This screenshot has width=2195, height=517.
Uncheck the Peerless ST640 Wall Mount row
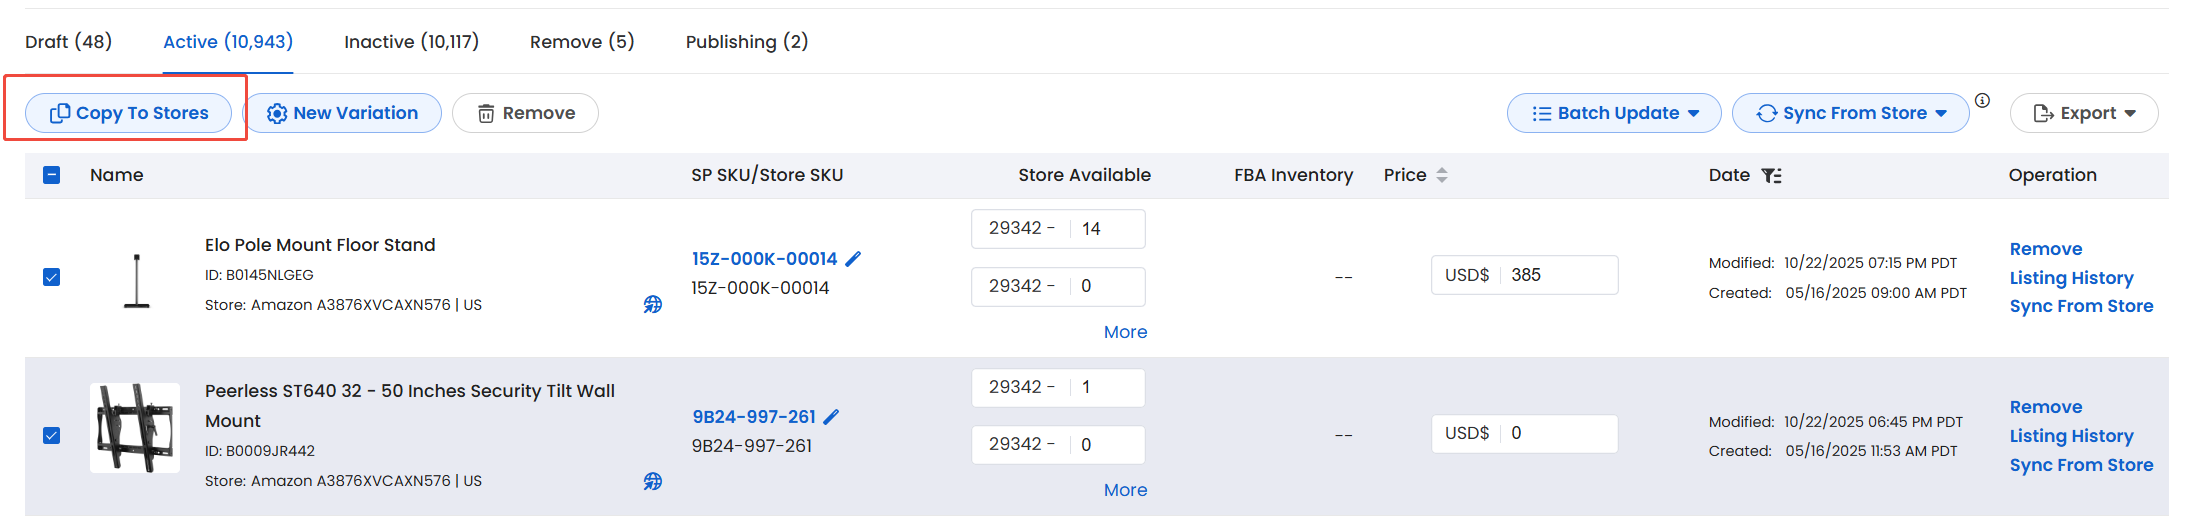[52, 435]
